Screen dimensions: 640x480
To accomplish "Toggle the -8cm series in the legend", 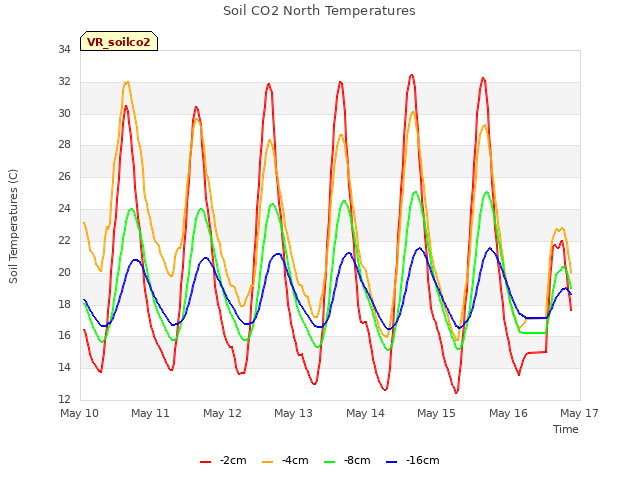I will pyautogui.click(x=347, y=460).
